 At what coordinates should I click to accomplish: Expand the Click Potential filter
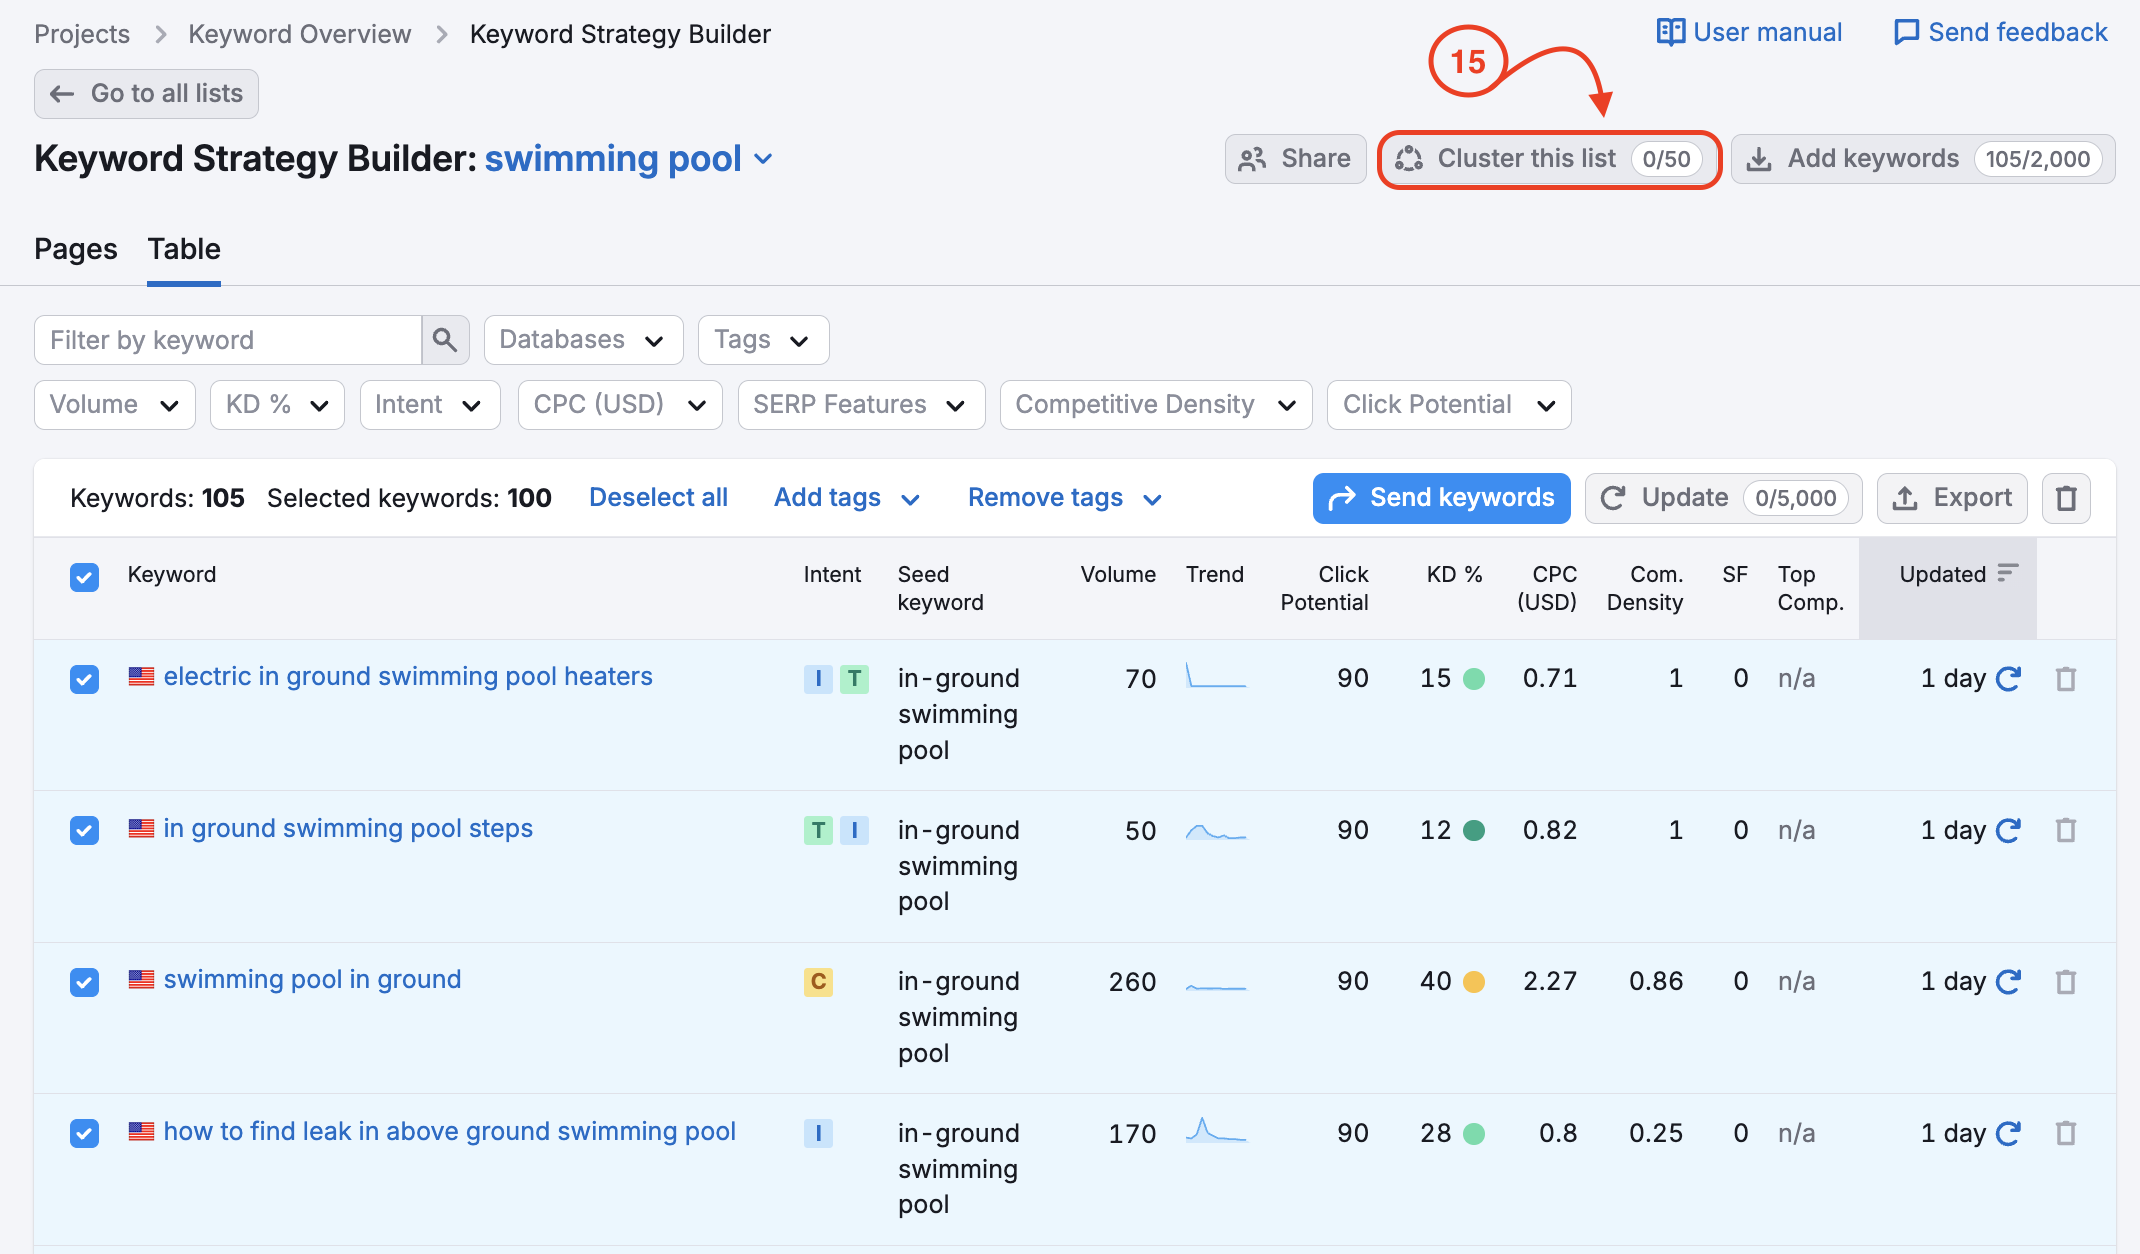[1448, 404]
